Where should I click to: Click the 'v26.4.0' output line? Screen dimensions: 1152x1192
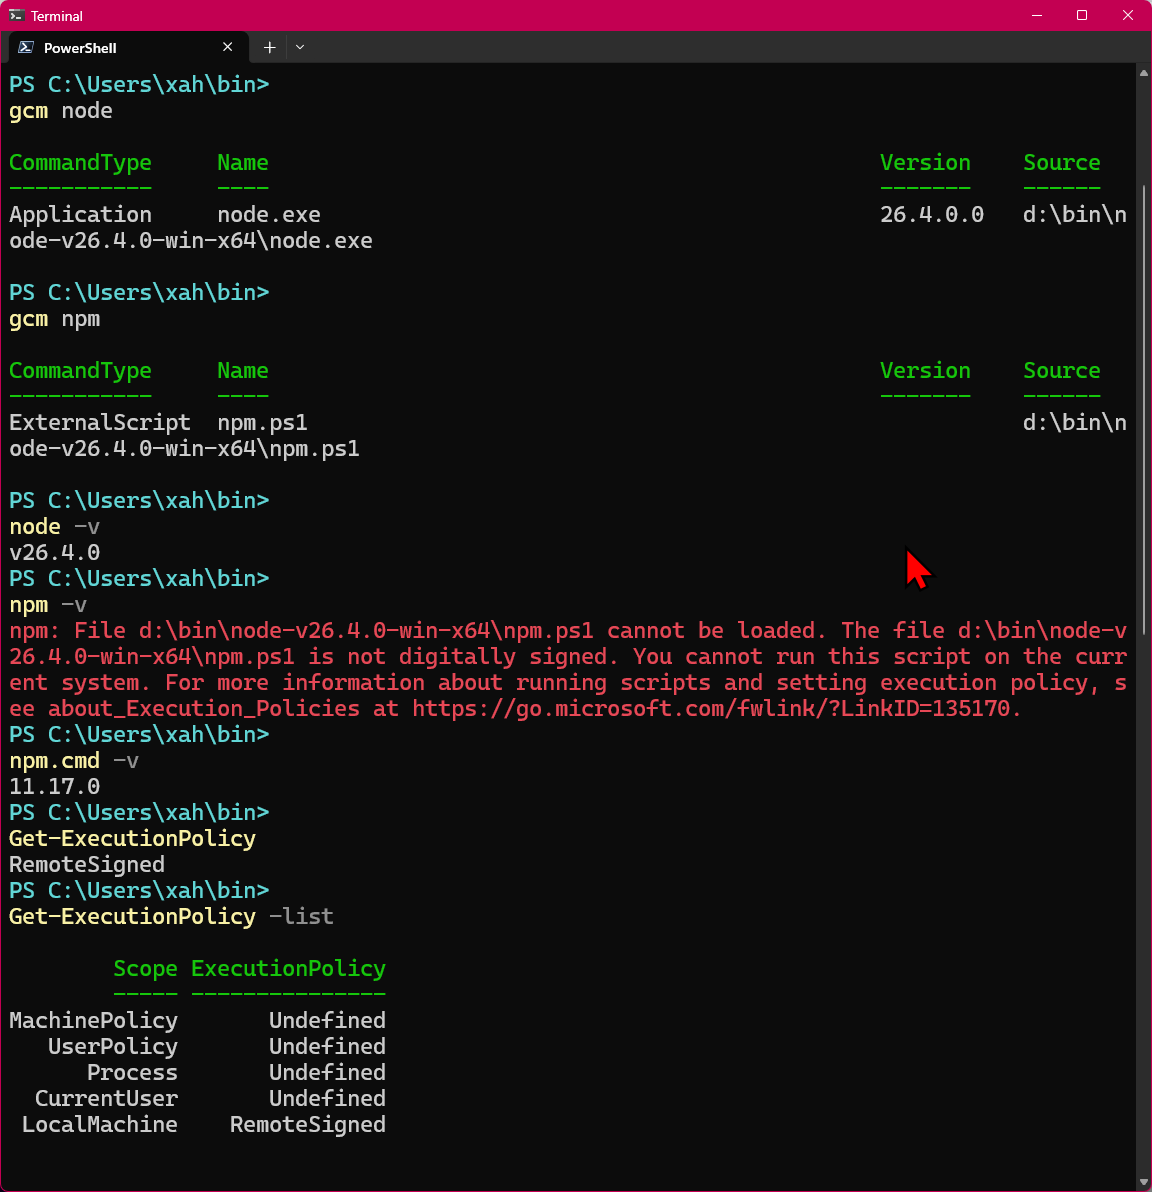pos(55,553)
